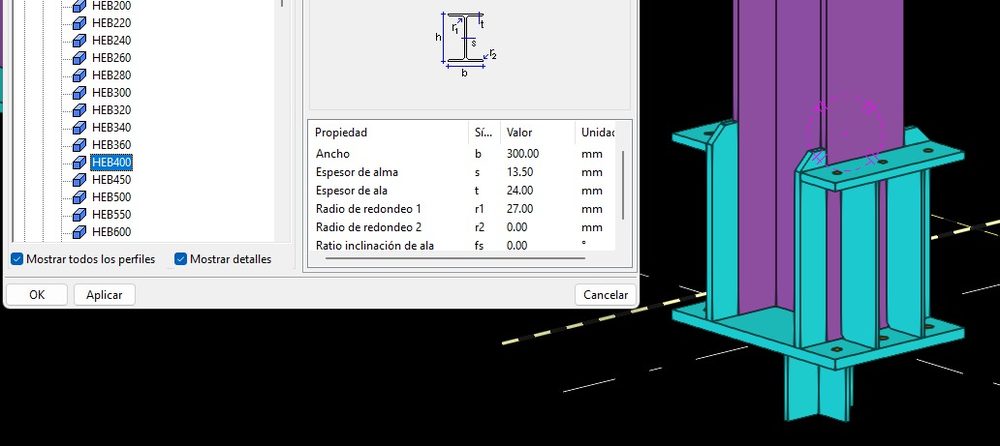This screenshot has height=446, width=1000.
Task: Select highlighted HEB400 tree entry
Action: pyautogui.click(x=112, y=162)
